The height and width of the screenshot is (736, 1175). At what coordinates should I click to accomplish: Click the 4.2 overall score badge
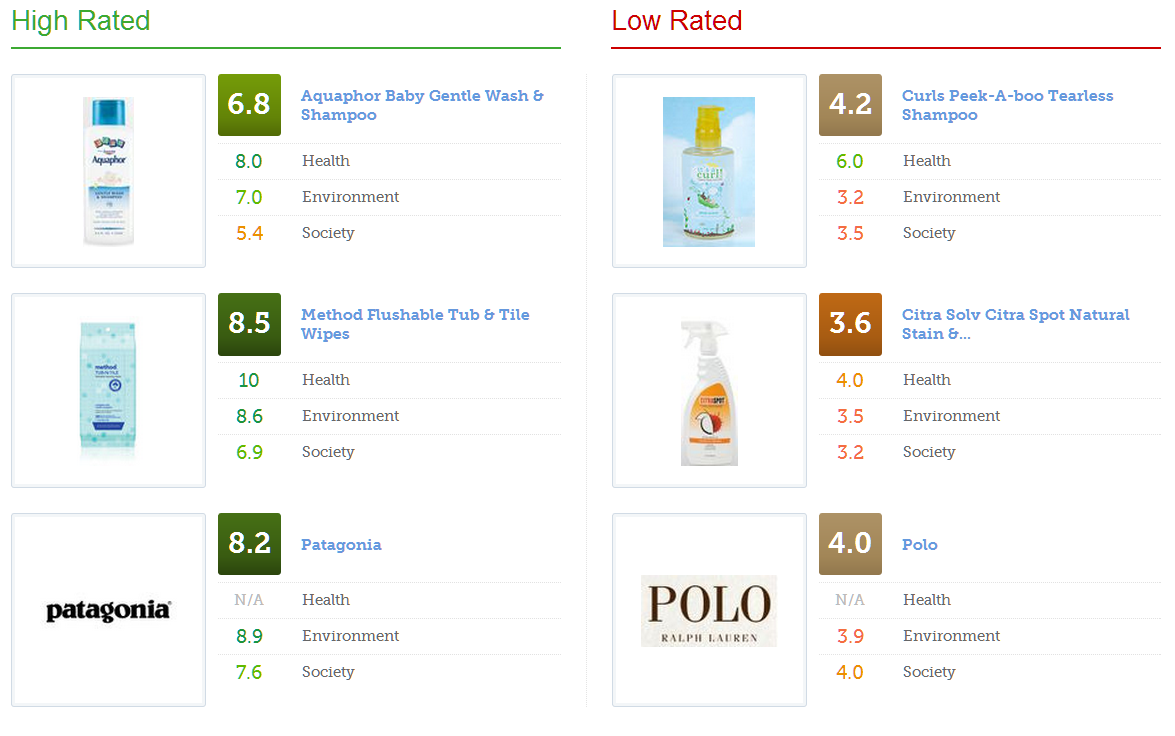pyautogui.click(x=851, y=105)
